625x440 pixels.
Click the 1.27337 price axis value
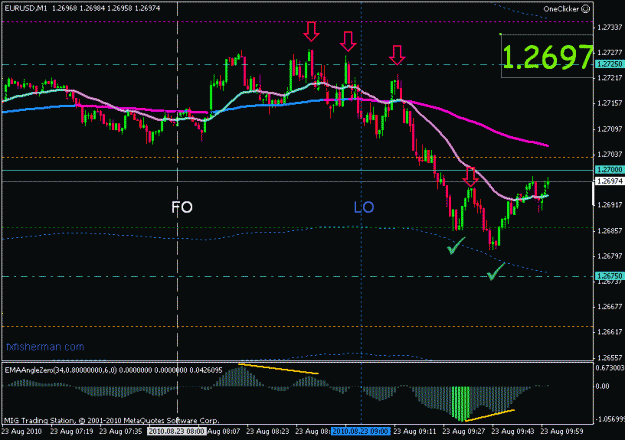(610, 27)
